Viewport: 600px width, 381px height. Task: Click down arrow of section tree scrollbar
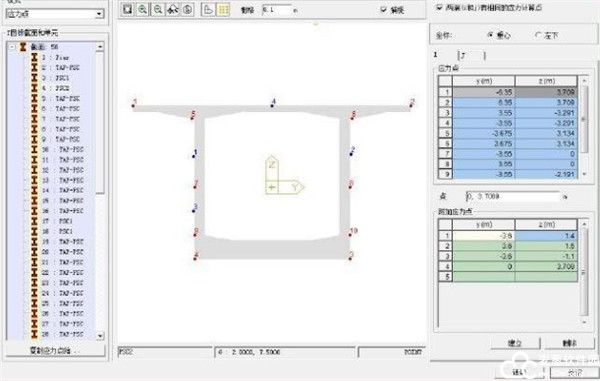point(99,335)
